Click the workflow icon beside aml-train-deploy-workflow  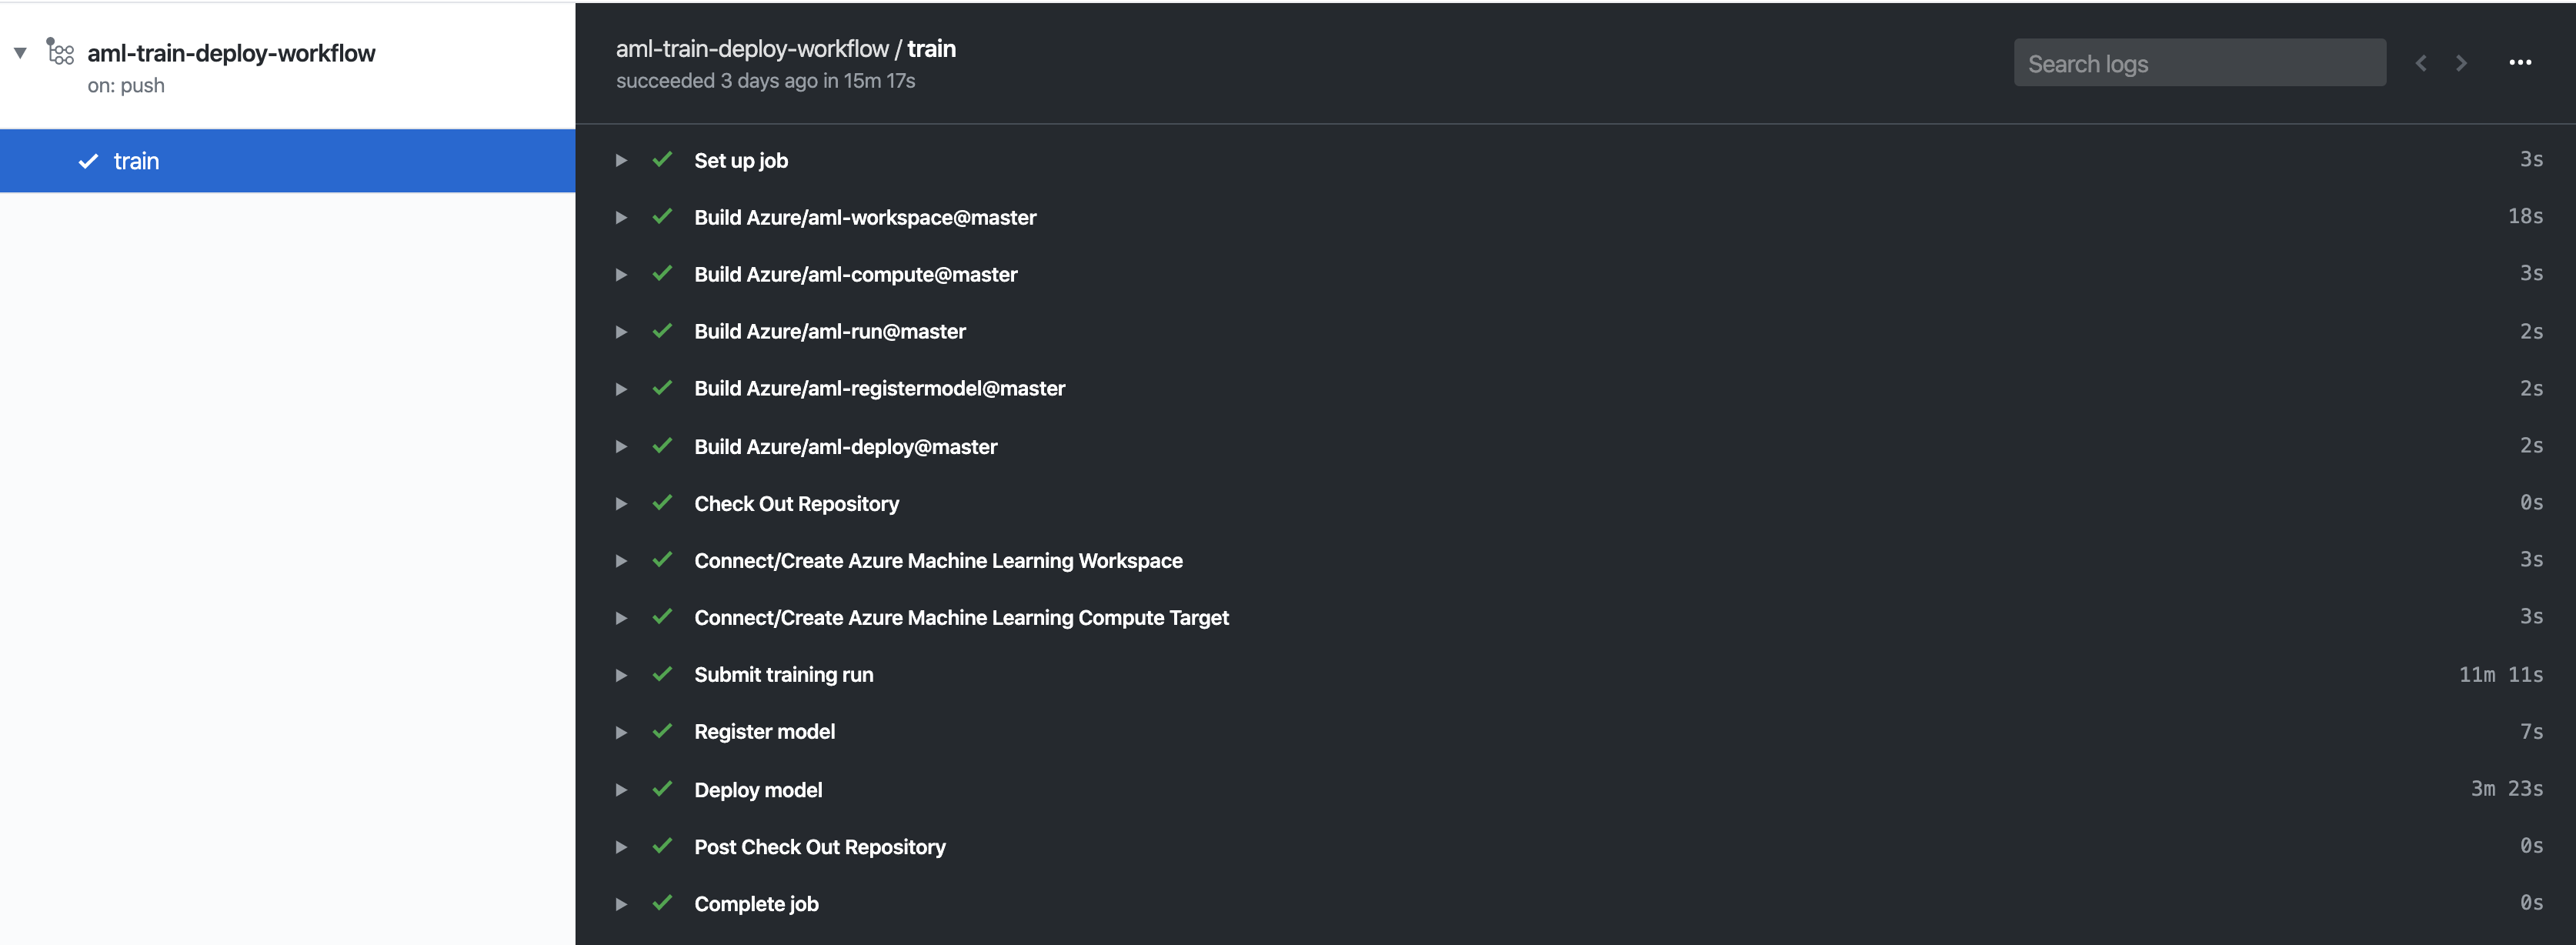[60, 52]
